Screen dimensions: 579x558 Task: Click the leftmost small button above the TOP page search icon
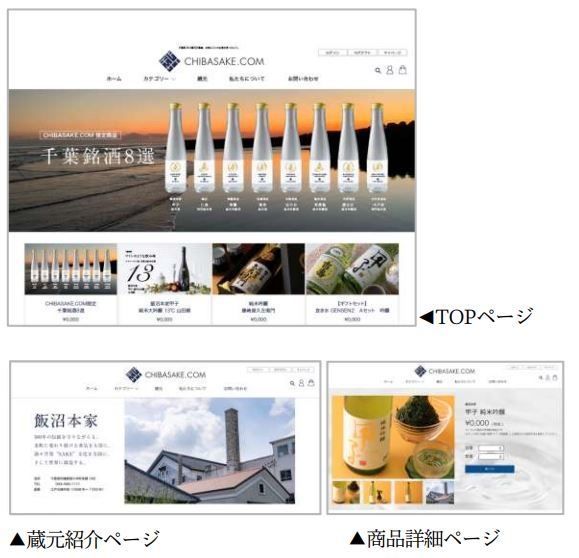point(332,52)
